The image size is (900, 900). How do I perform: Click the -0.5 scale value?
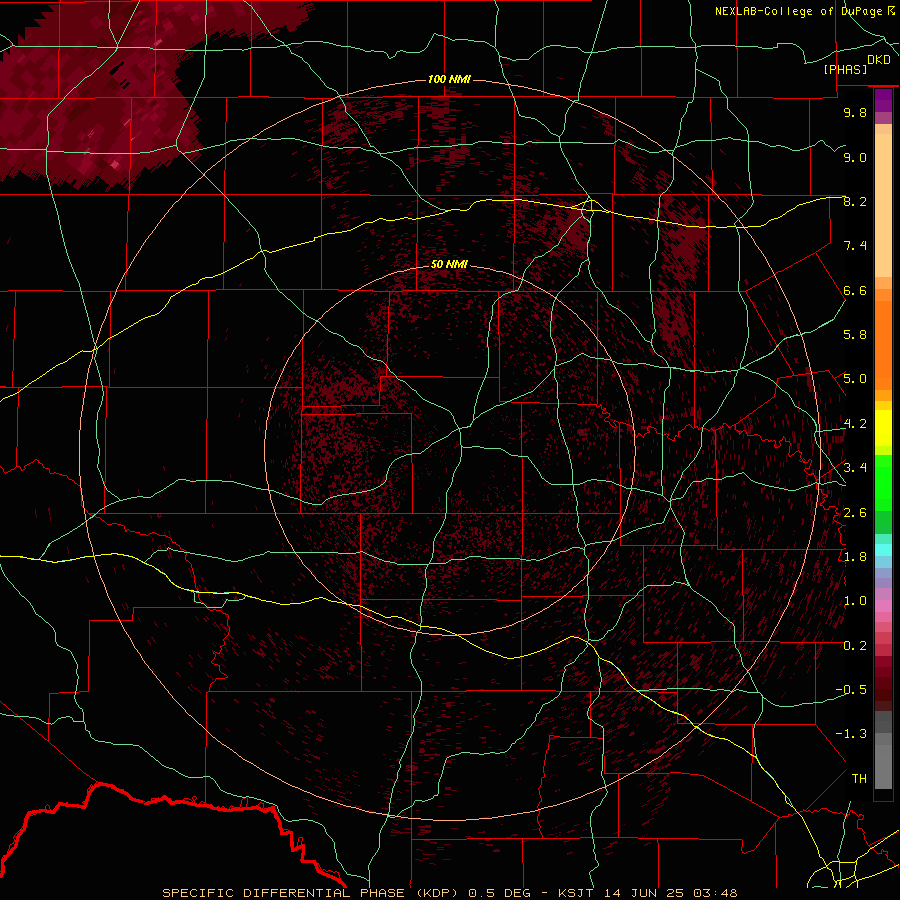(x=850, y=689)
